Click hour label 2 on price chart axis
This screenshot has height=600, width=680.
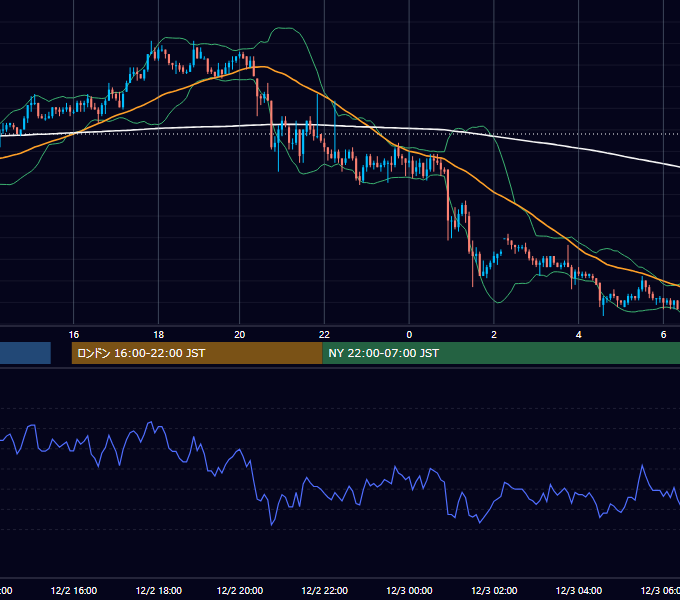pos(494,335)
